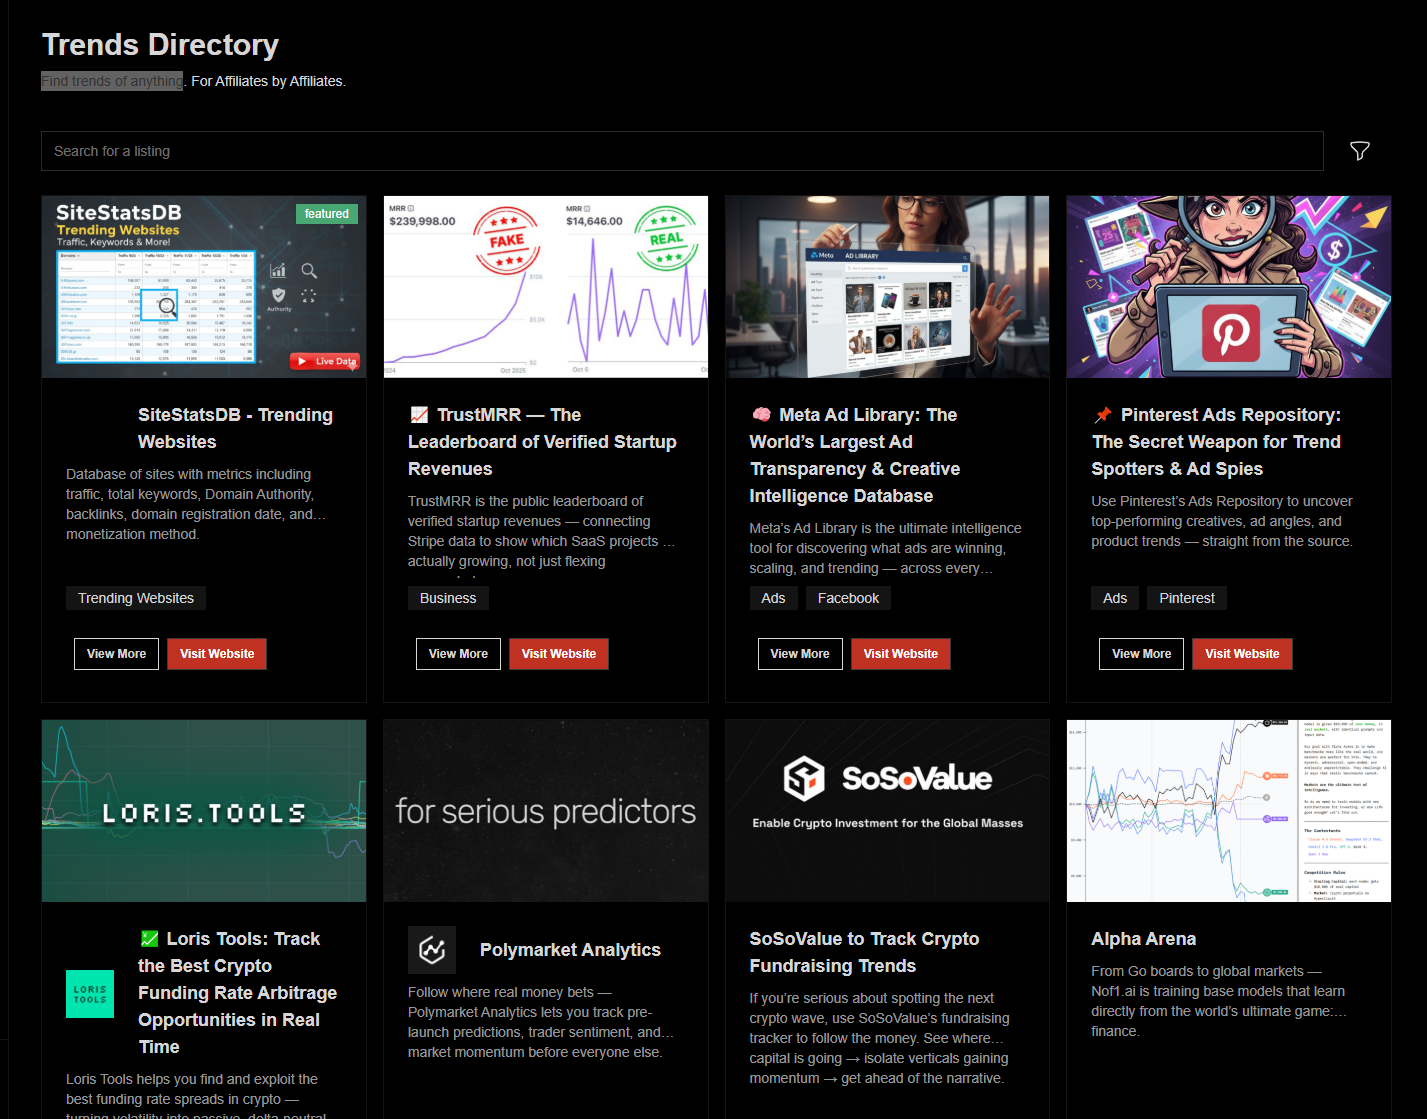The image size is (1427, 1119).
Task: Open SoSoValue to Track Crypto Fundraising title
Action: pyautogui.click(x=864, y=952)
